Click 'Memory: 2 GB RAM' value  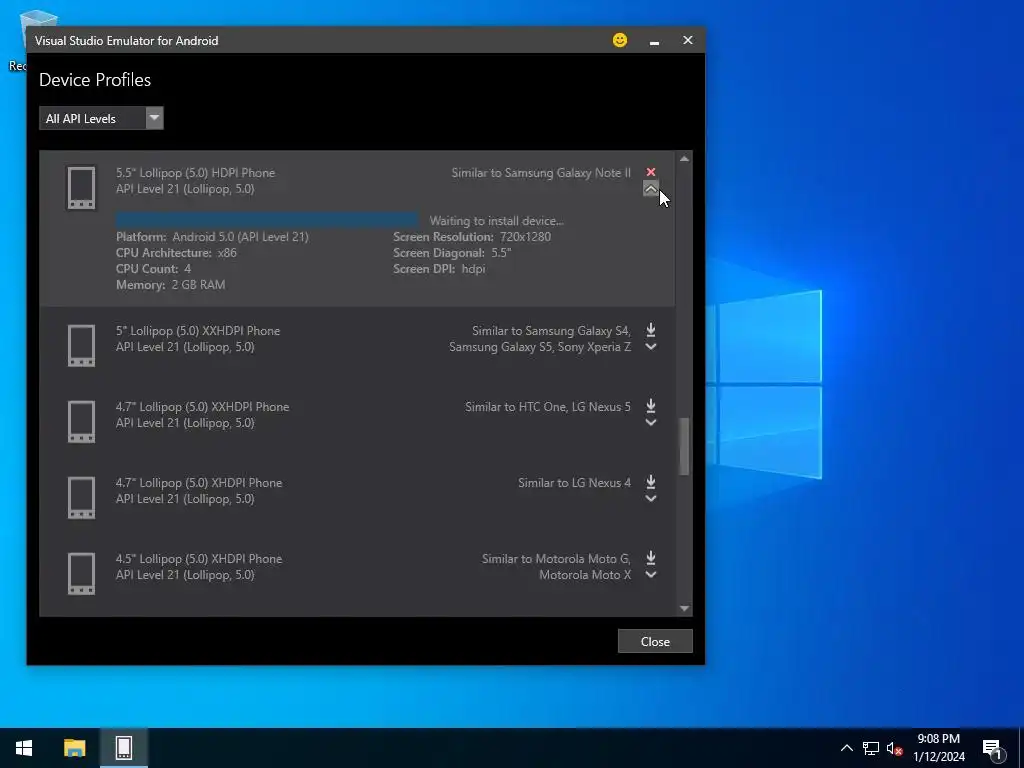coord(170,285)
